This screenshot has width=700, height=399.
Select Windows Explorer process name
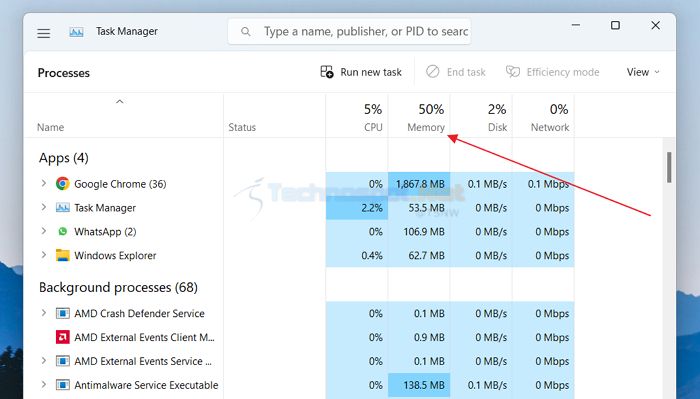pos(115,256)
